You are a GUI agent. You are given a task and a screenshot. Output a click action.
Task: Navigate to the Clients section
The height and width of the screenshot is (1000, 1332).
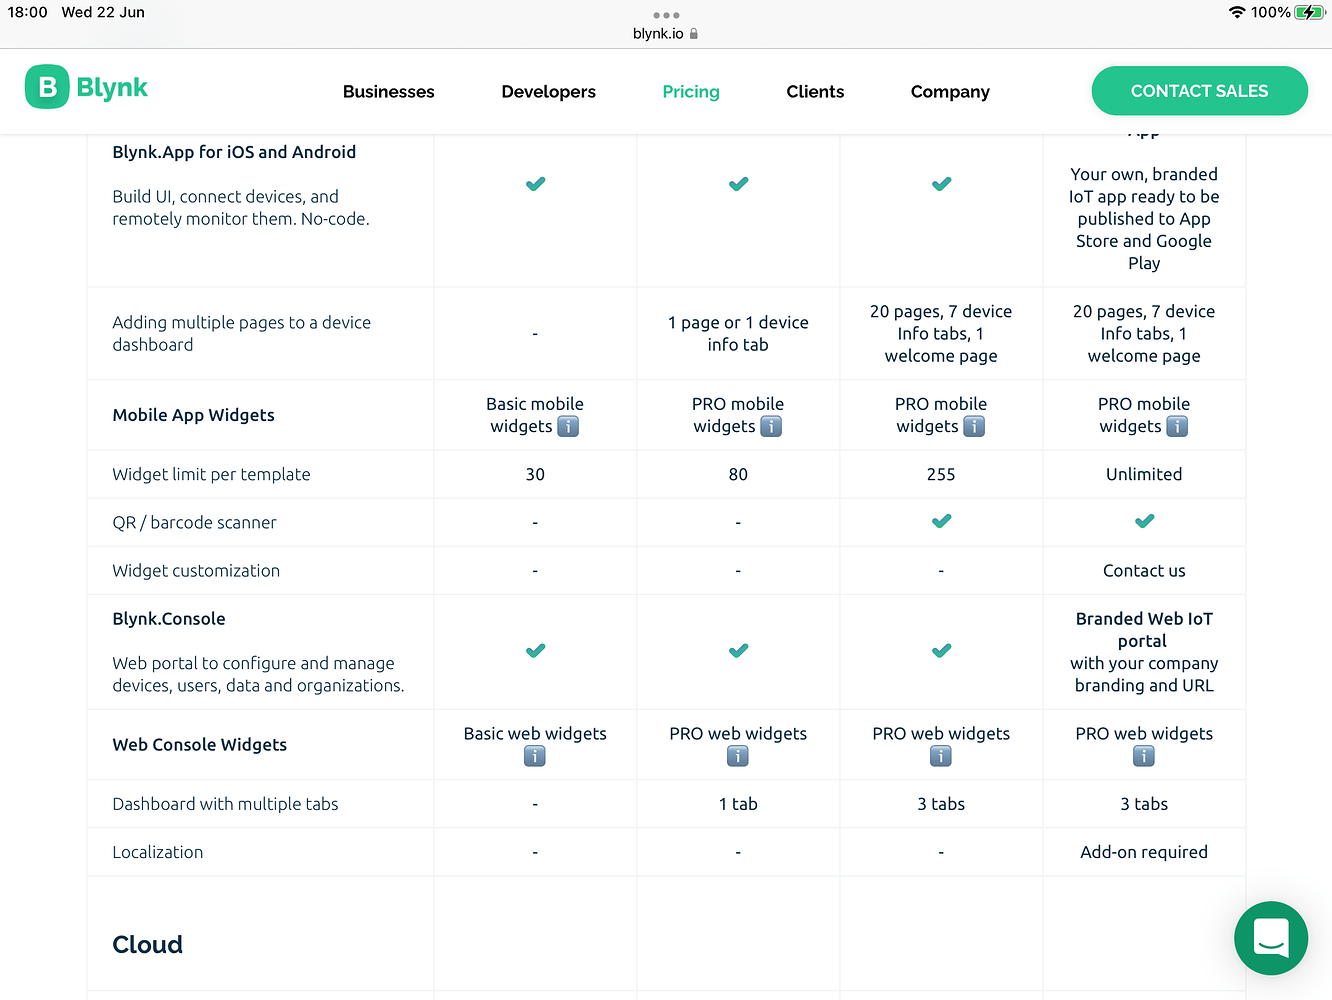click(x=815, y=91)
